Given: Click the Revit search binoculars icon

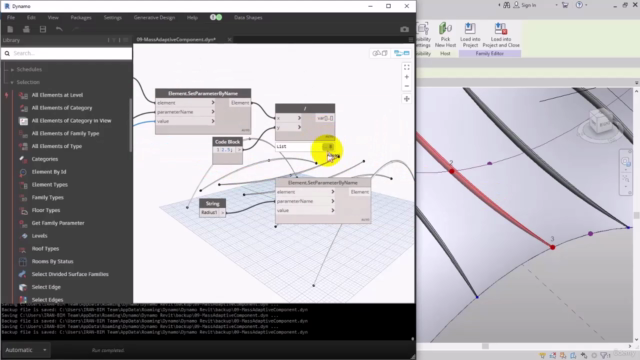Looking at the screenshot, I should click(x=507, y=5).
